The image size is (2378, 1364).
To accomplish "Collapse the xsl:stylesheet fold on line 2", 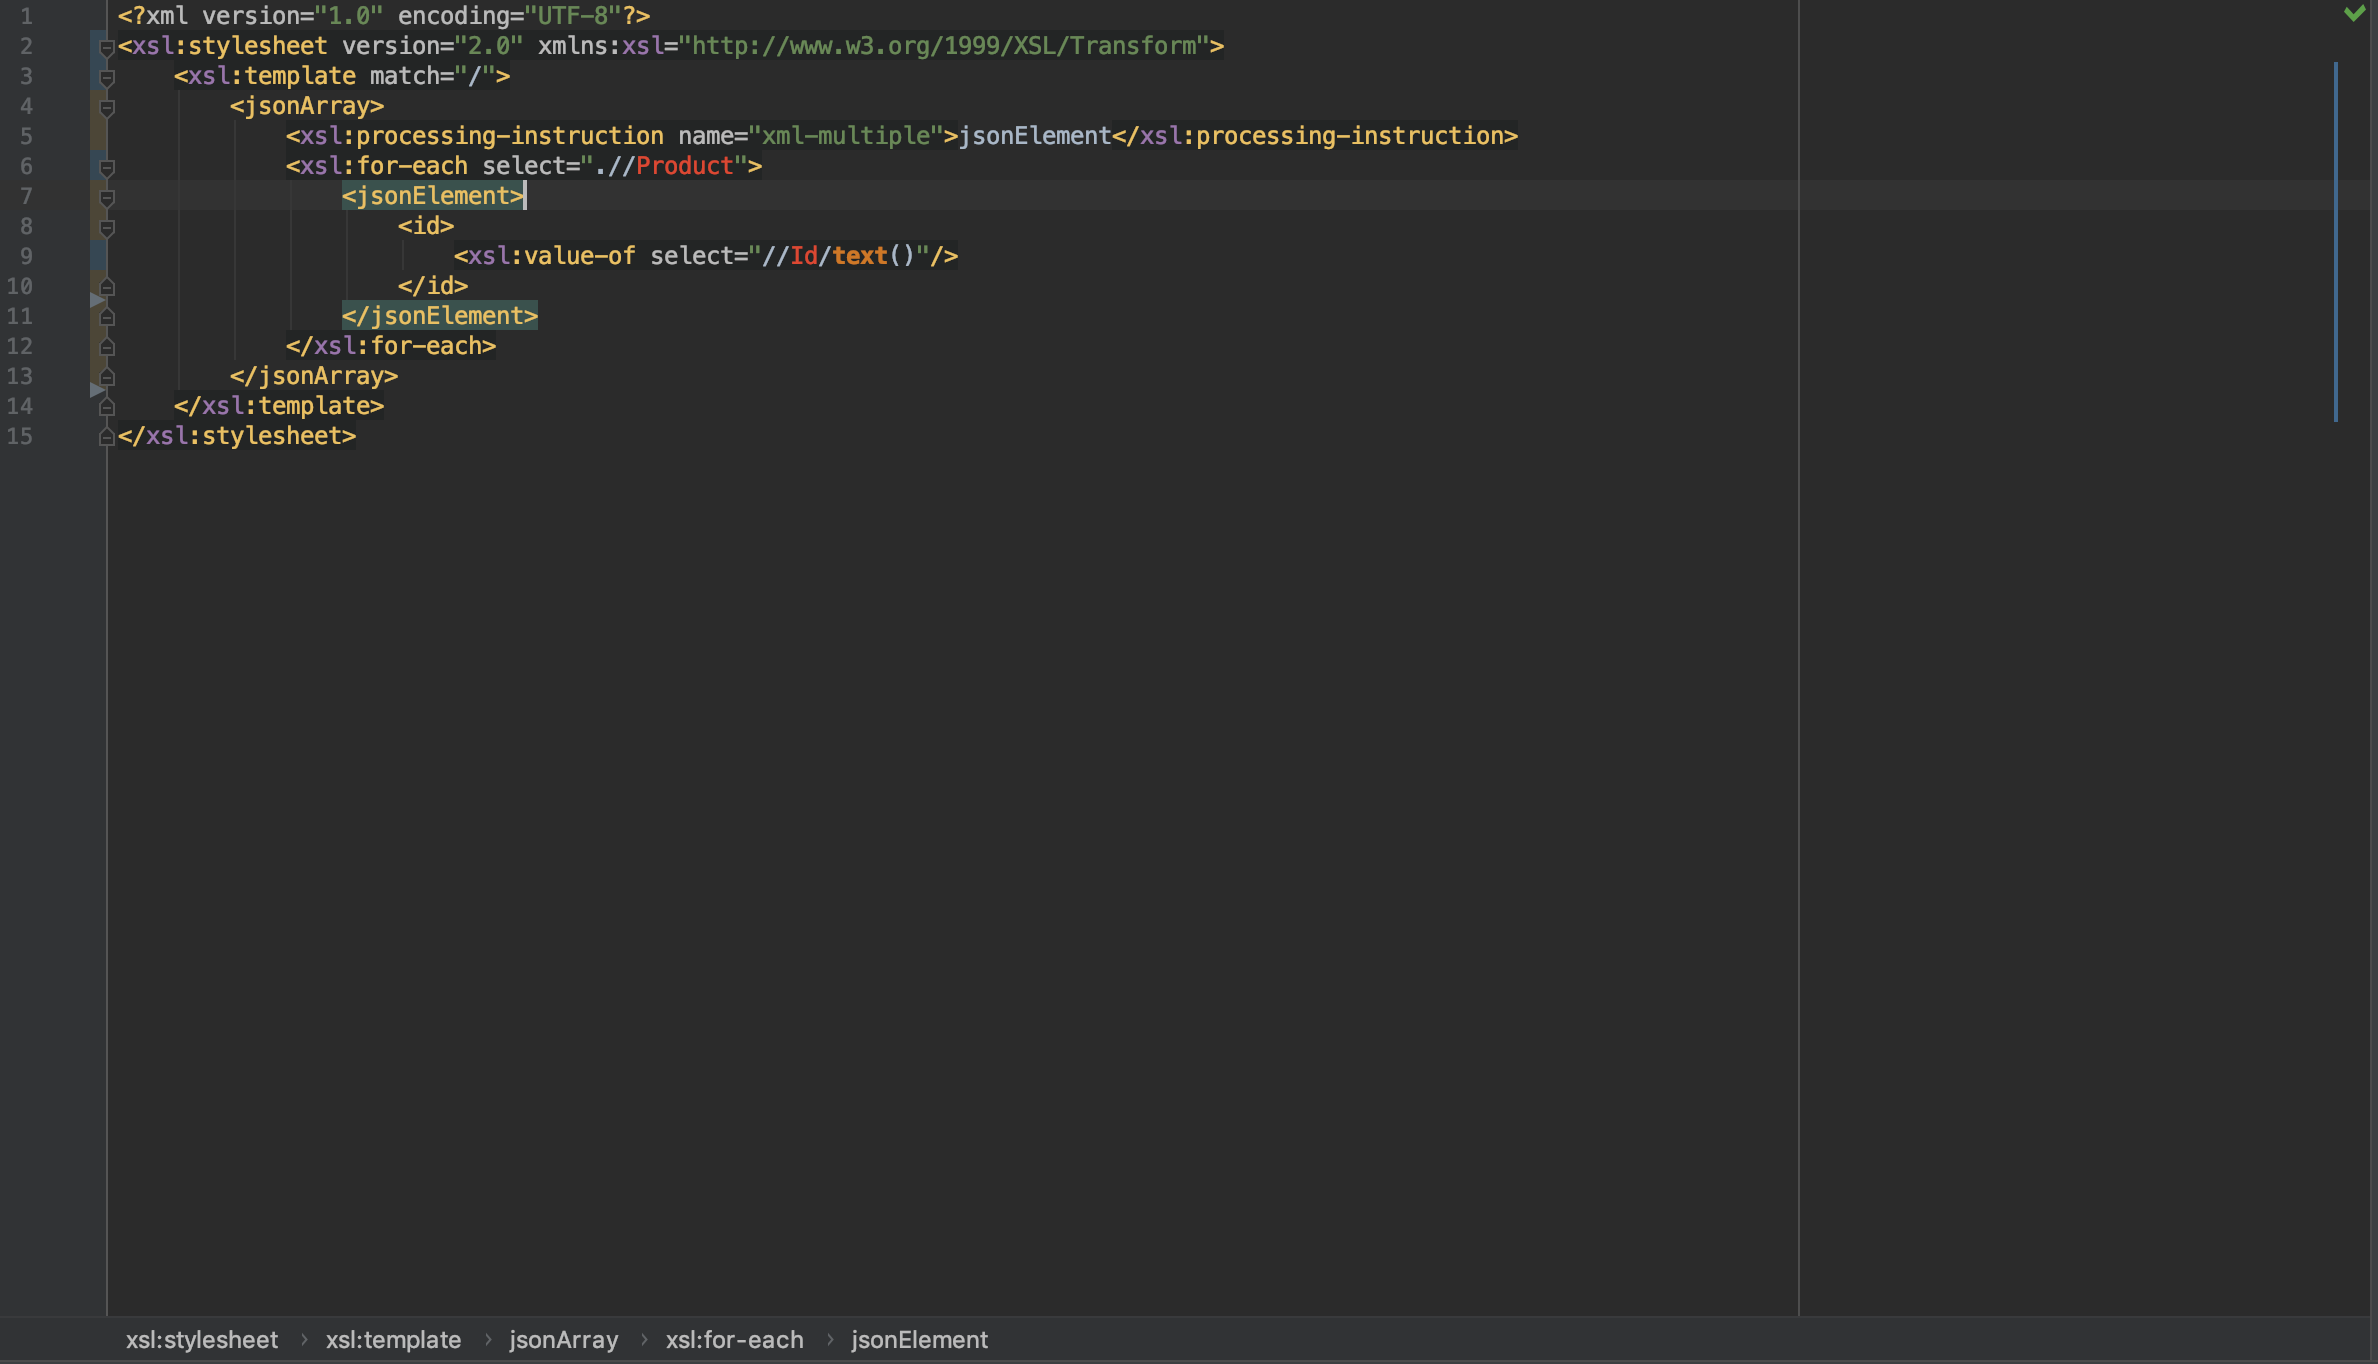I will 107,47.
